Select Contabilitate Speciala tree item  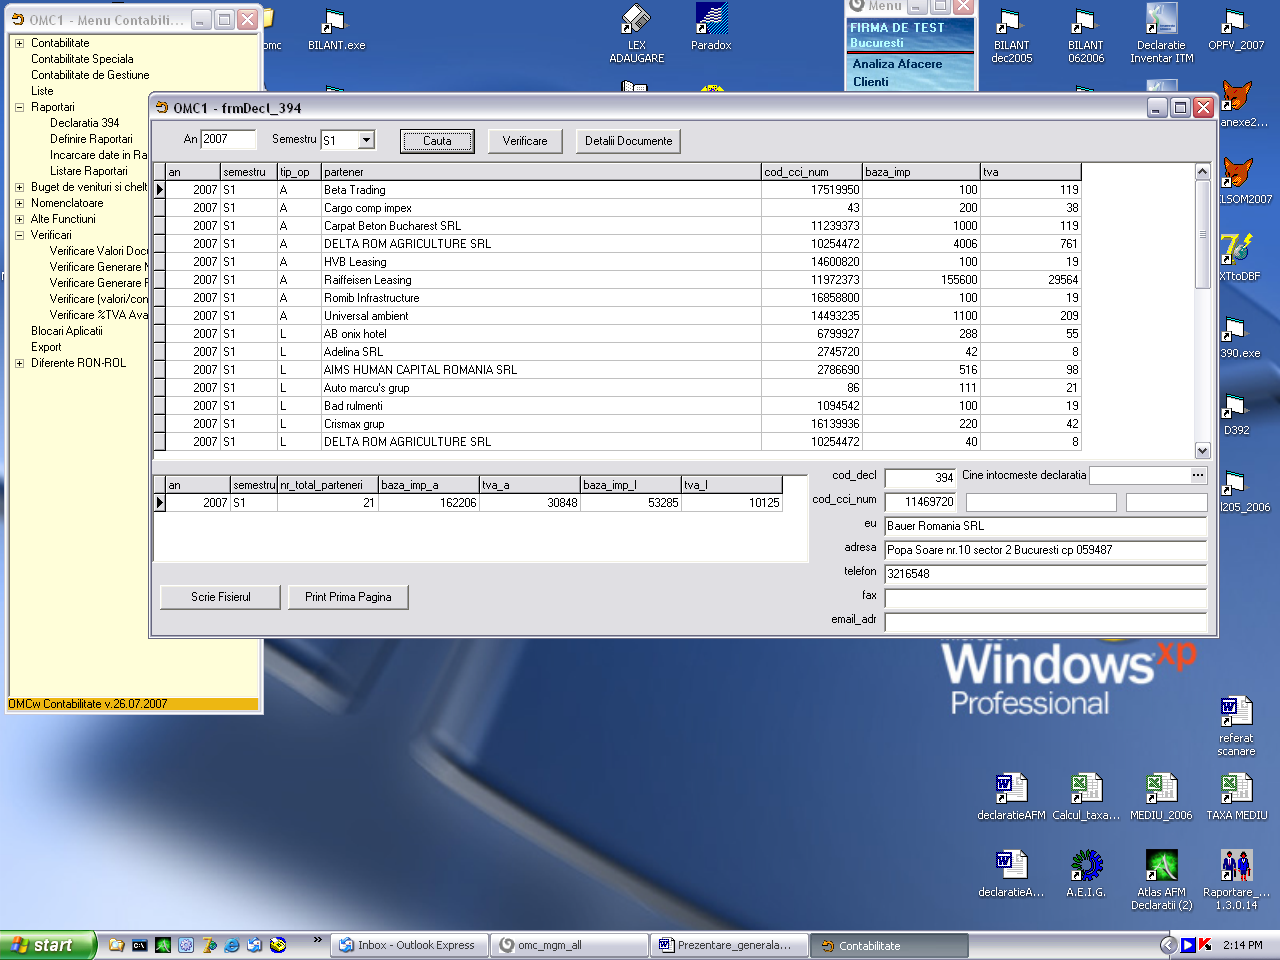coord(82,59)
